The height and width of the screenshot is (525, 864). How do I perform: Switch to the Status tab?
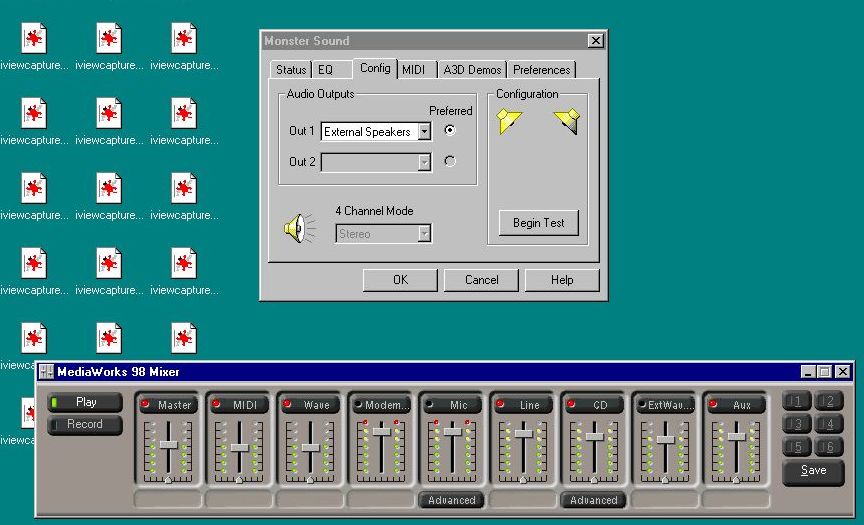pos(291,70)
